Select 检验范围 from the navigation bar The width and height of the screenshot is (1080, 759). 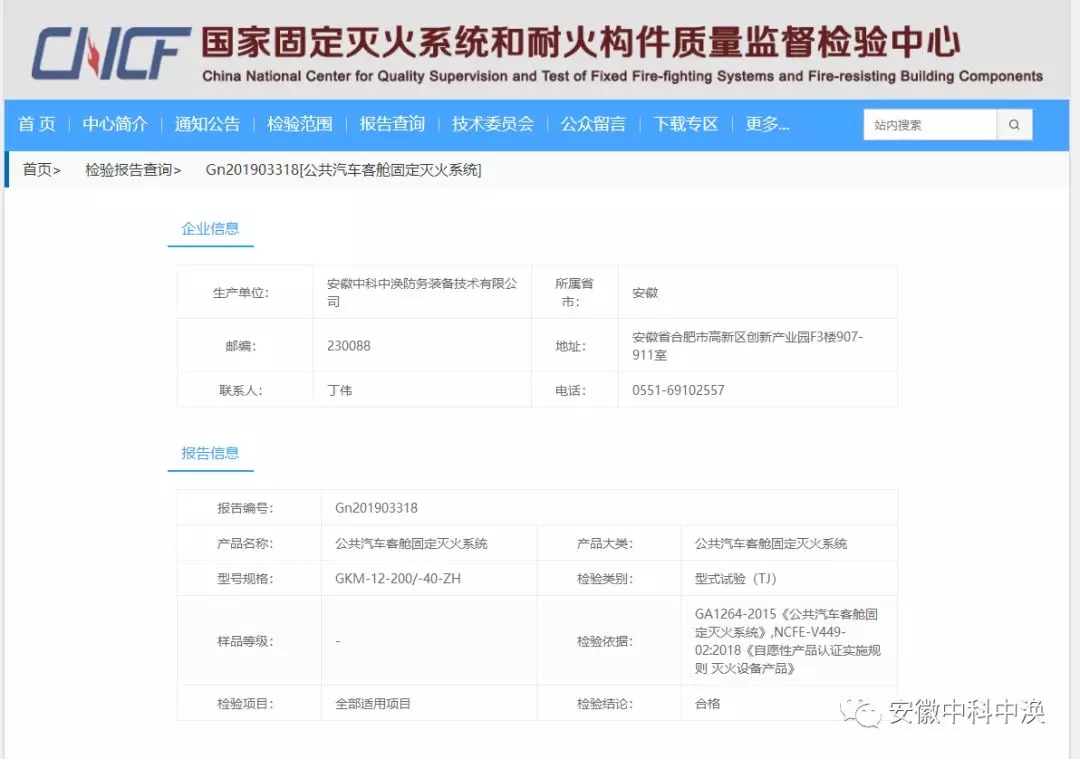[x=299, y=124]
